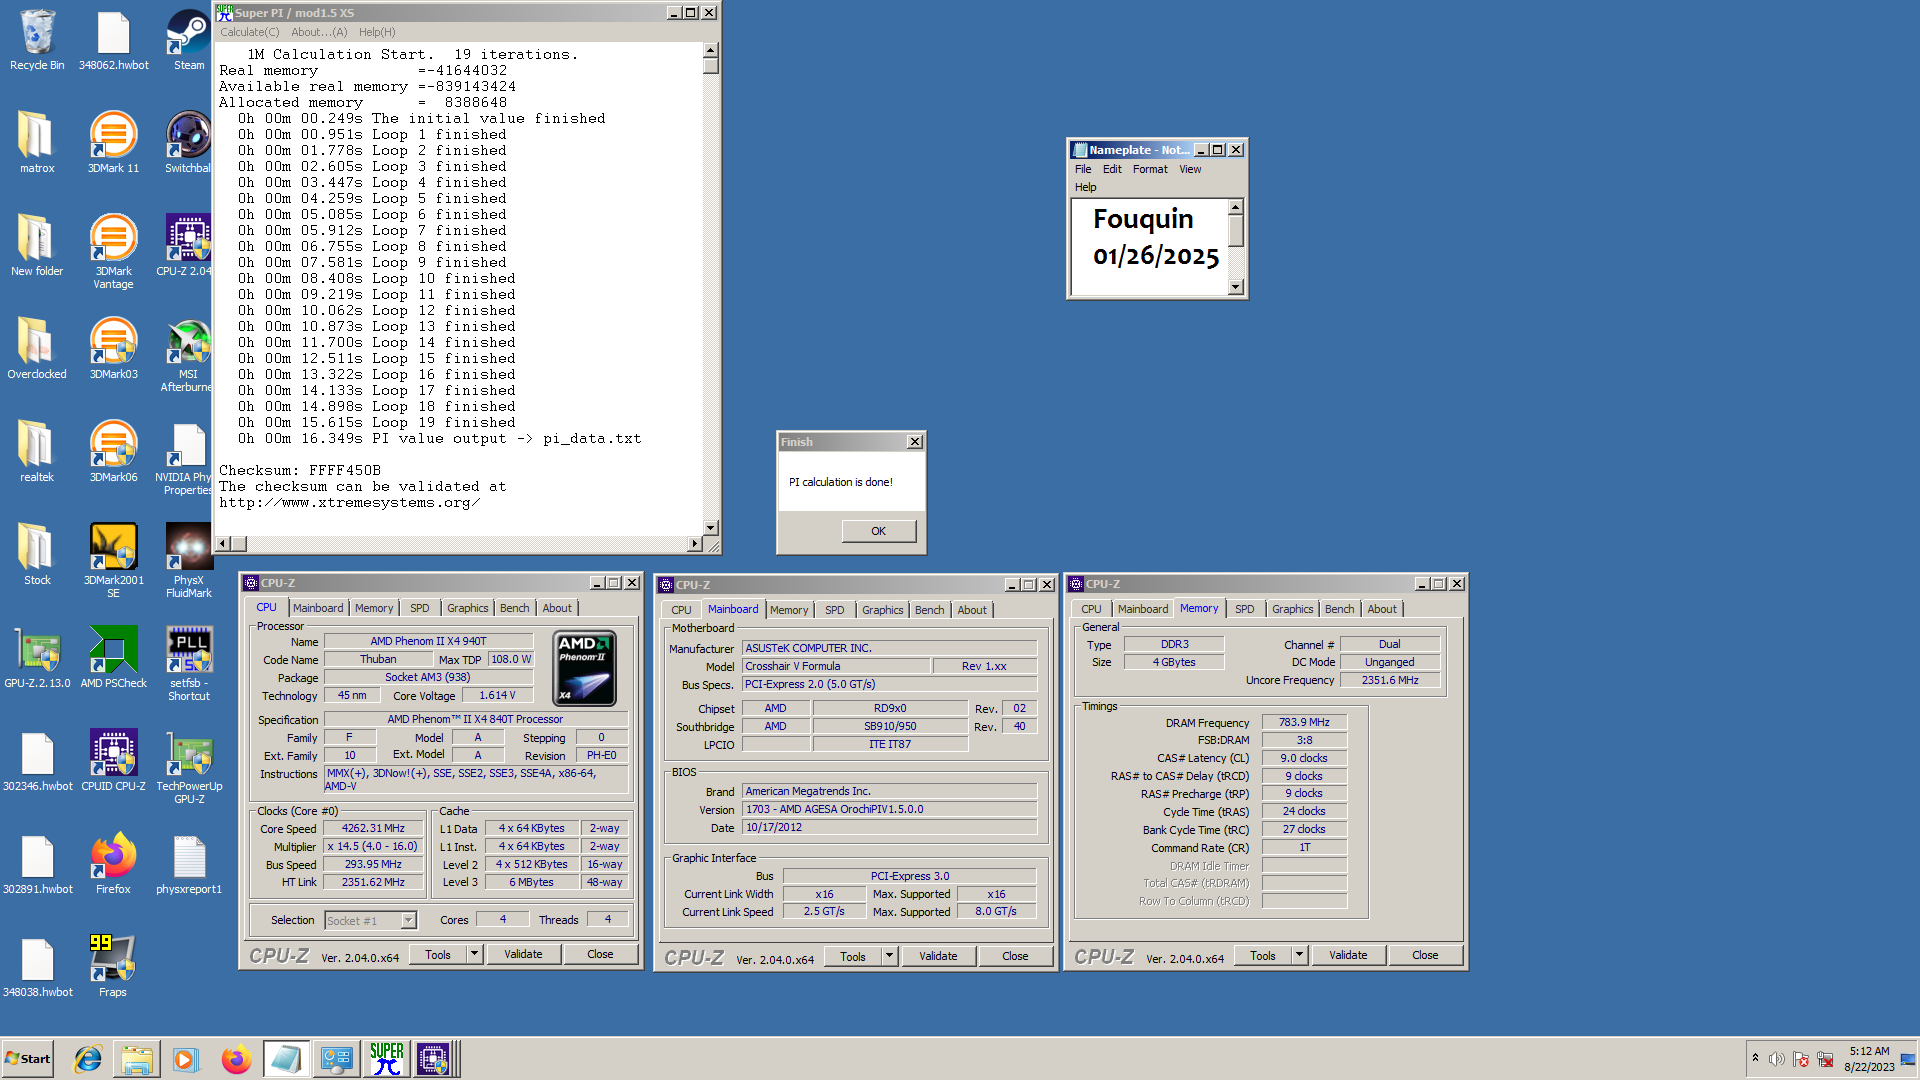Launch the 3DMark06 shortcut

coord(113,451)
